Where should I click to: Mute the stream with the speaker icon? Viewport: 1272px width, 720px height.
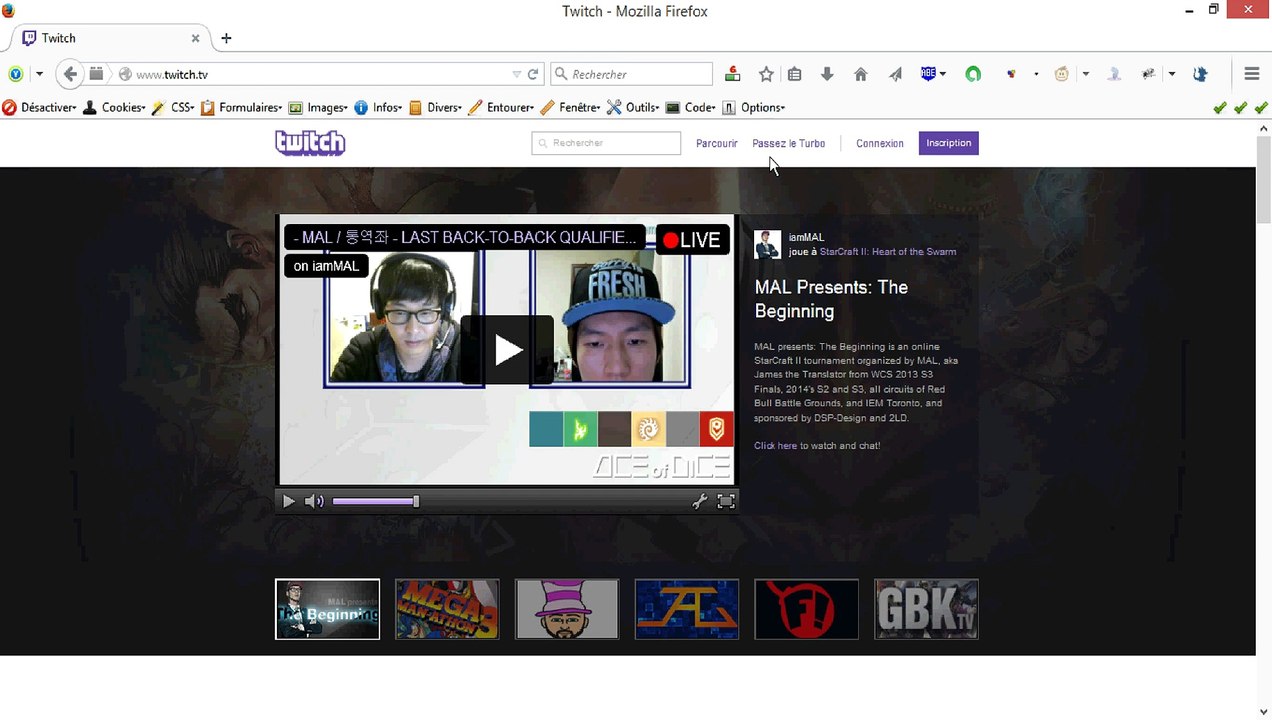314,501
